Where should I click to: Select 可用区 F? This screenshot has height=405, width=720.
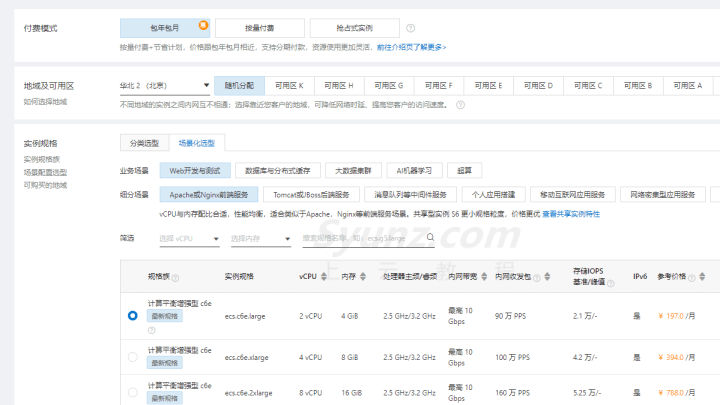coord(439,85)
